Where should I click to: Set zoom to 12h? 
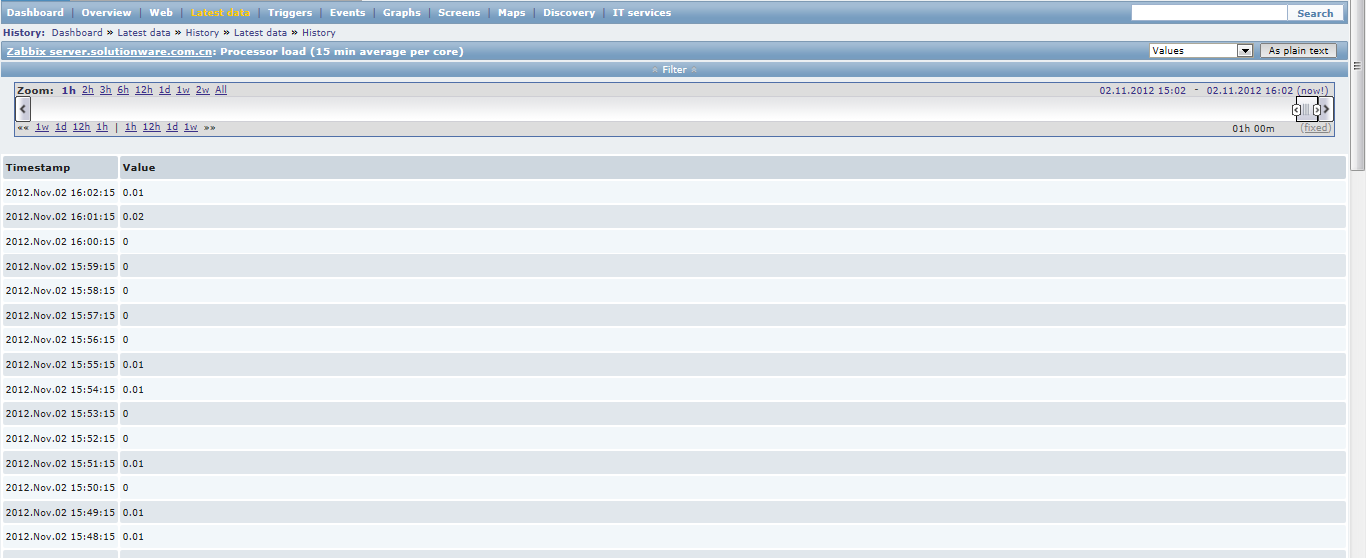[144, 90]
